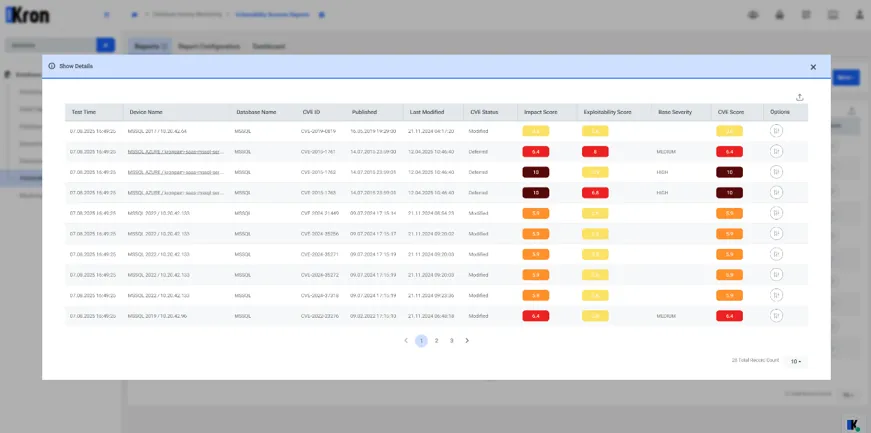This screenshot has width=871, height=433.
Task: Open options for CVE-2019-0819 row
Action: pyautogui.click(x=776, y=131)
